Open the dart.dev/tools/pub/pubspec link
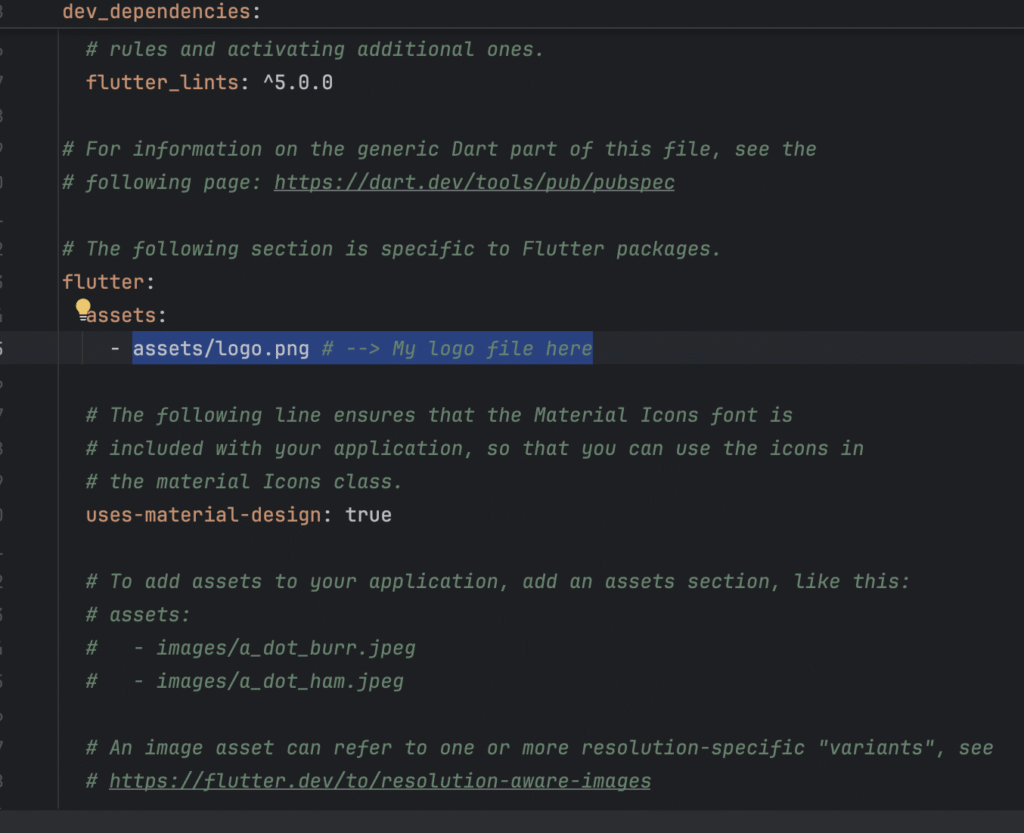Image resolution: width=1024 pixels, height=833 pixels. coord(474,182)
